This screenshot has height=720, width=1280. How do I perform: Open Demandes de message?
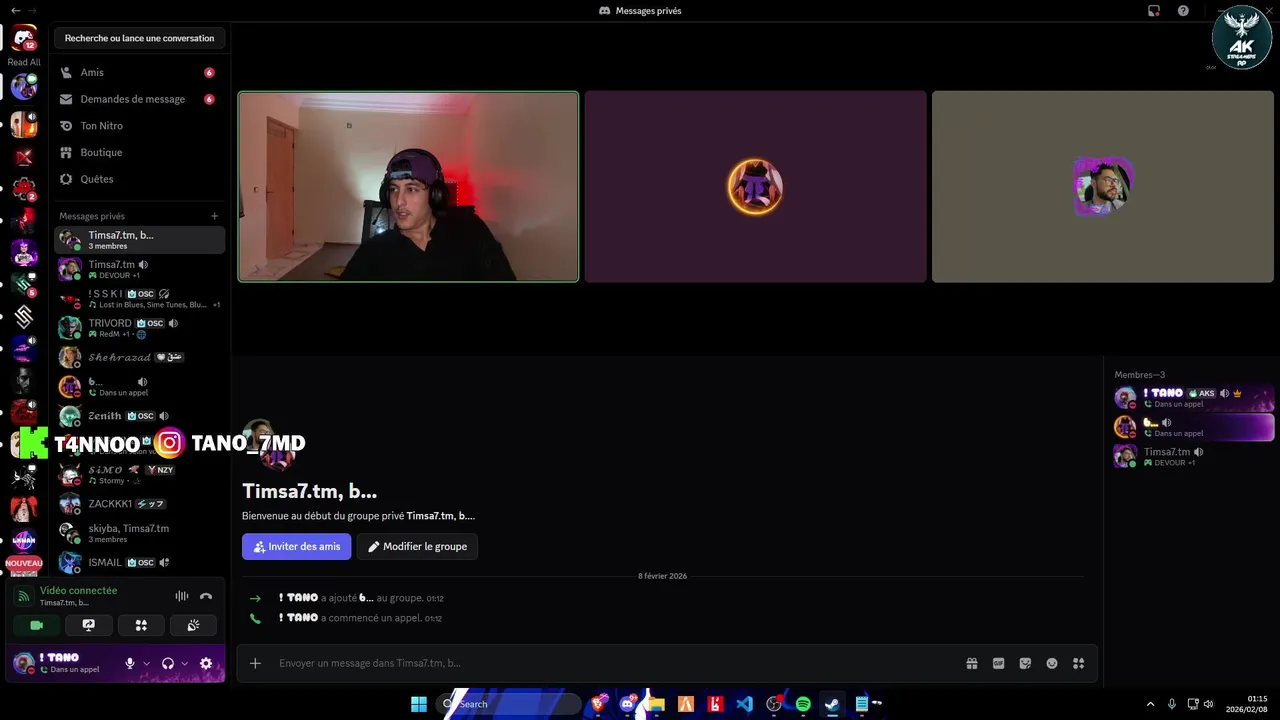[x=139, y=99]
